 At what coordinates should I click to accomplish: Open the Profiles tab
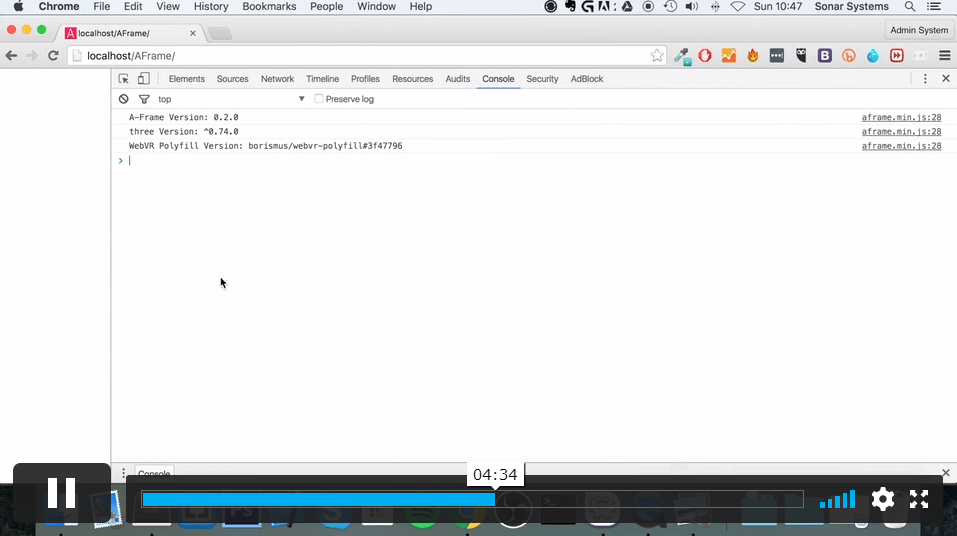pos(365,79)
